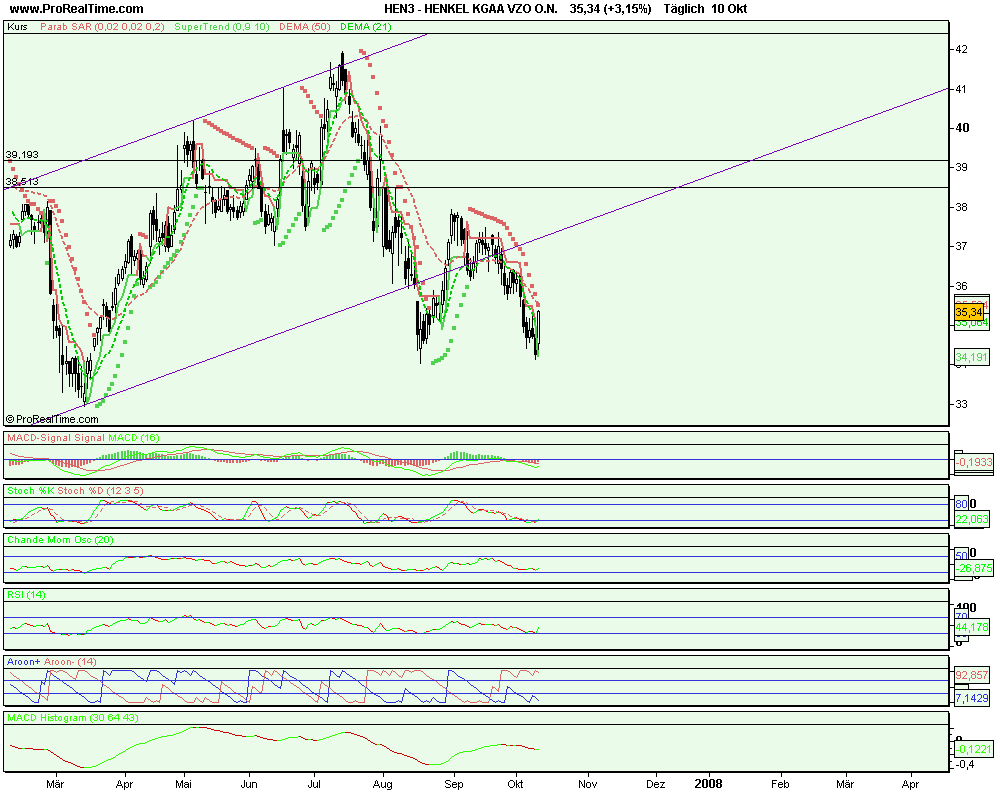Click the Dez month label on time axis
This screenshot has width=1000, height=800.
coord(655,784)
